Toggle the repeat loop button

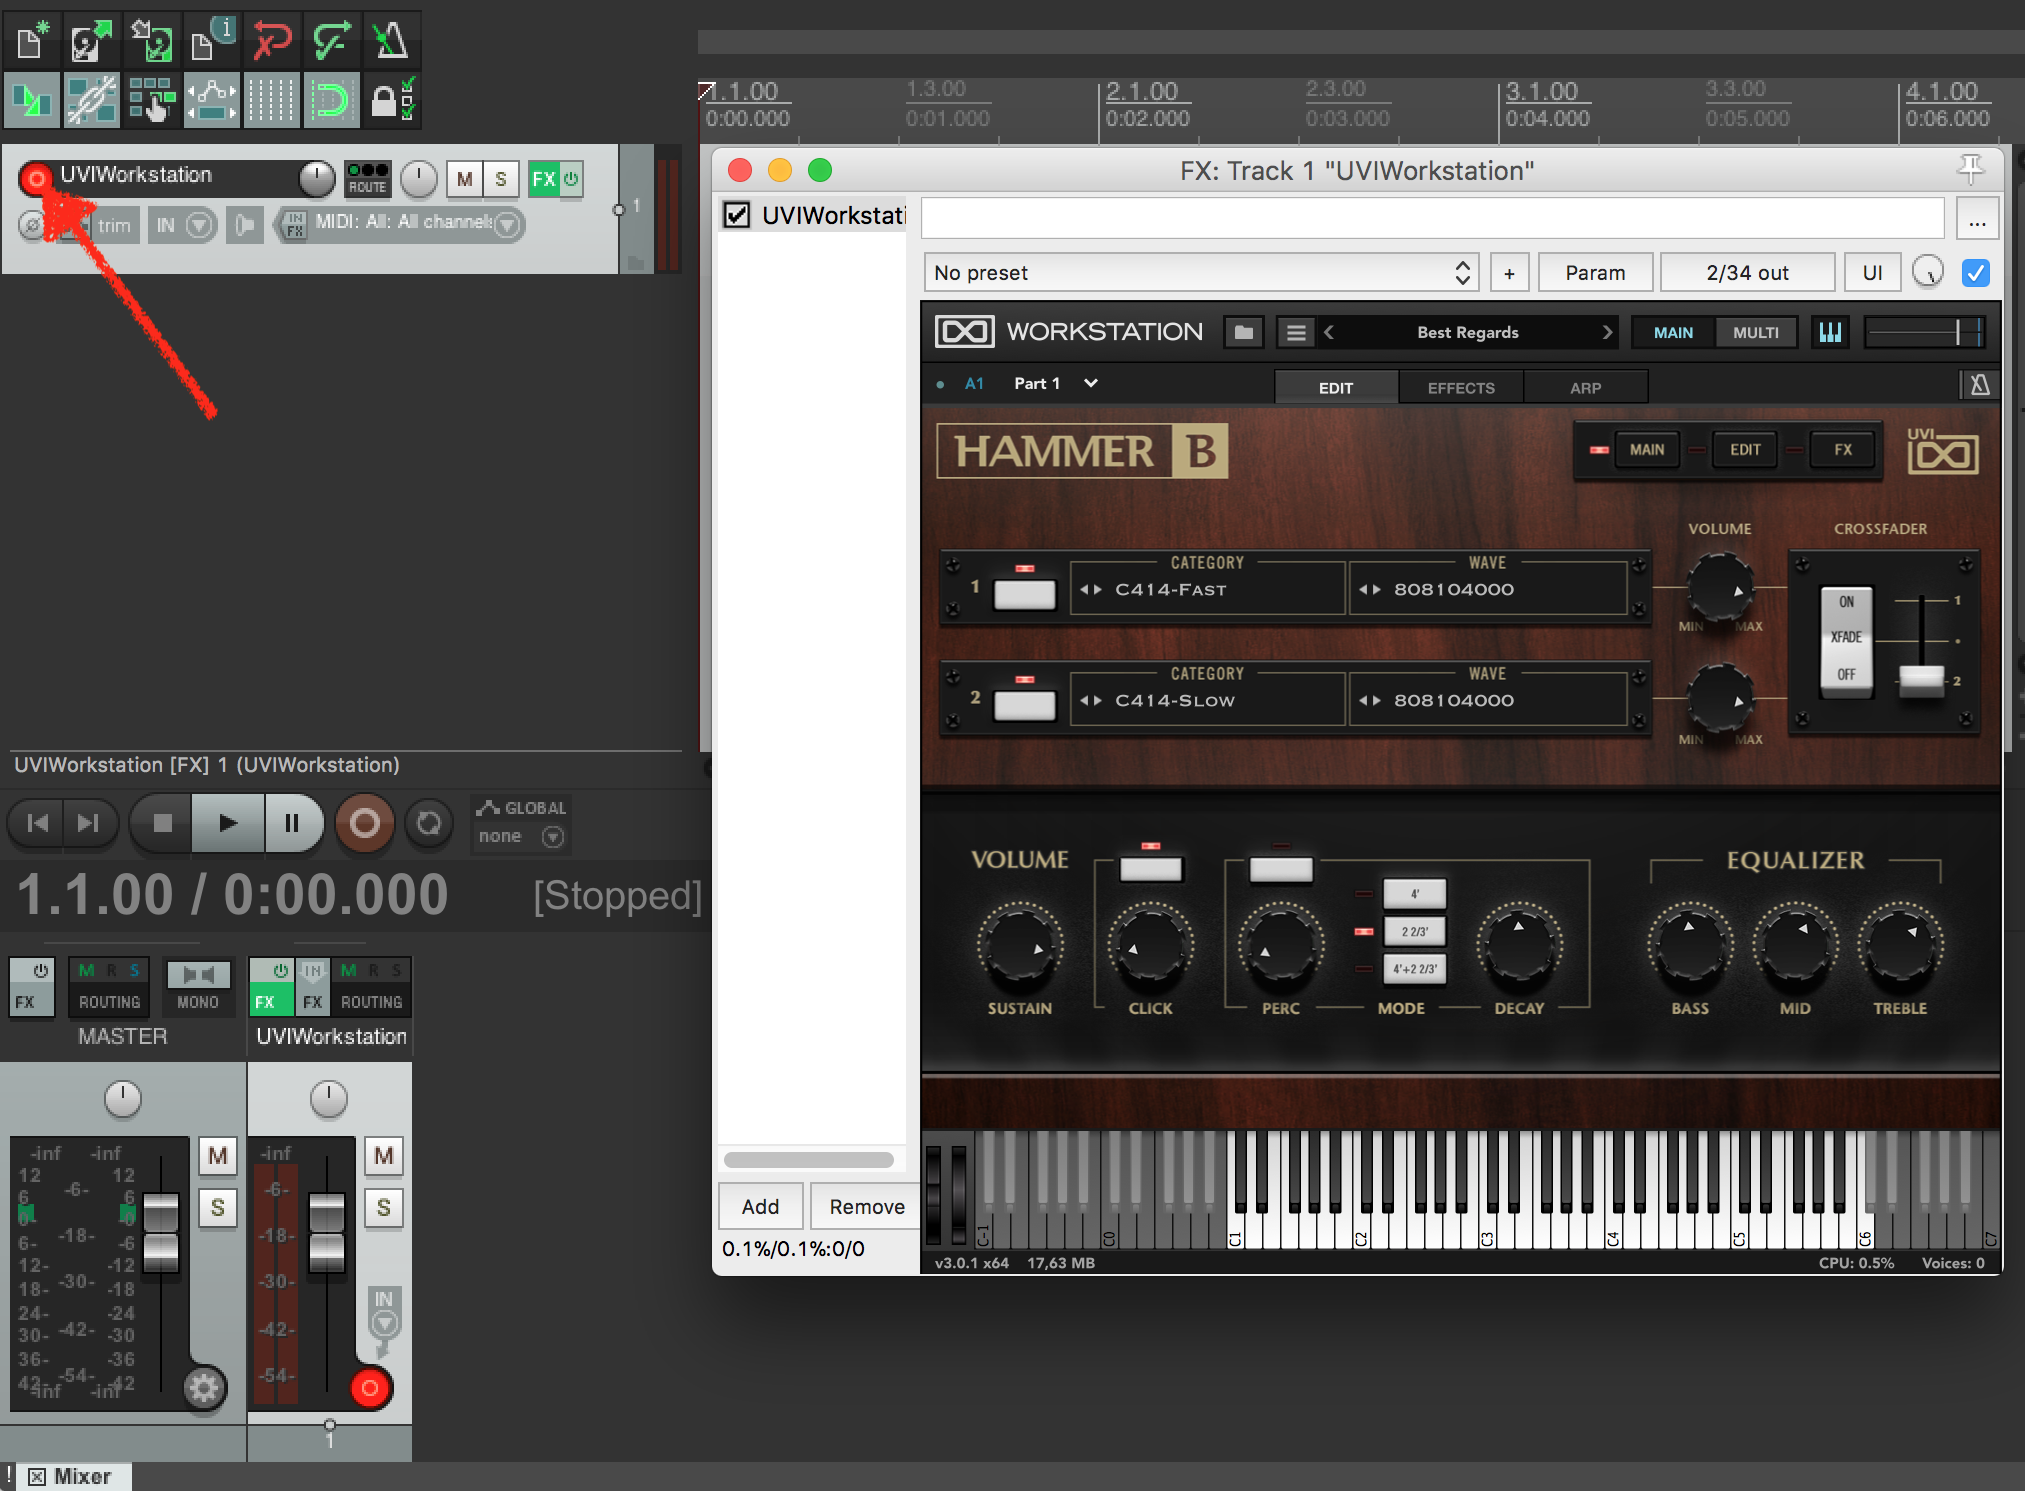pyautogui.click(x=429, y=823)
